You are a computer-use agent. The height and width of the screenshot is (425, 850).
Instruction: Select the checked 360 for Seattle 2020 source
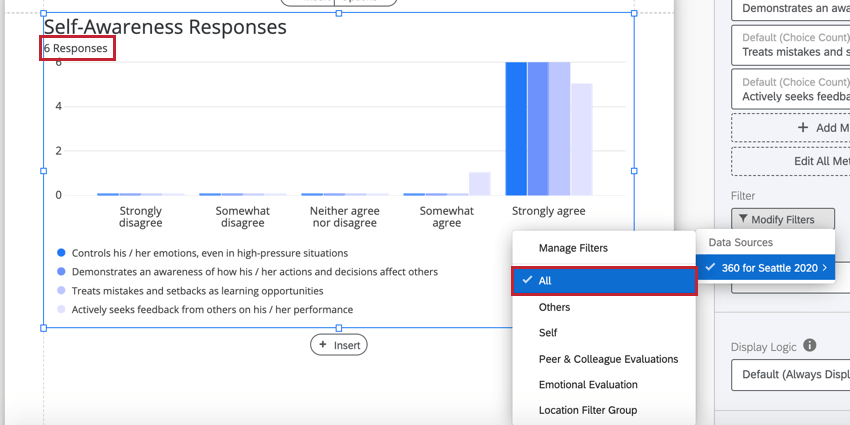(765, 268)
